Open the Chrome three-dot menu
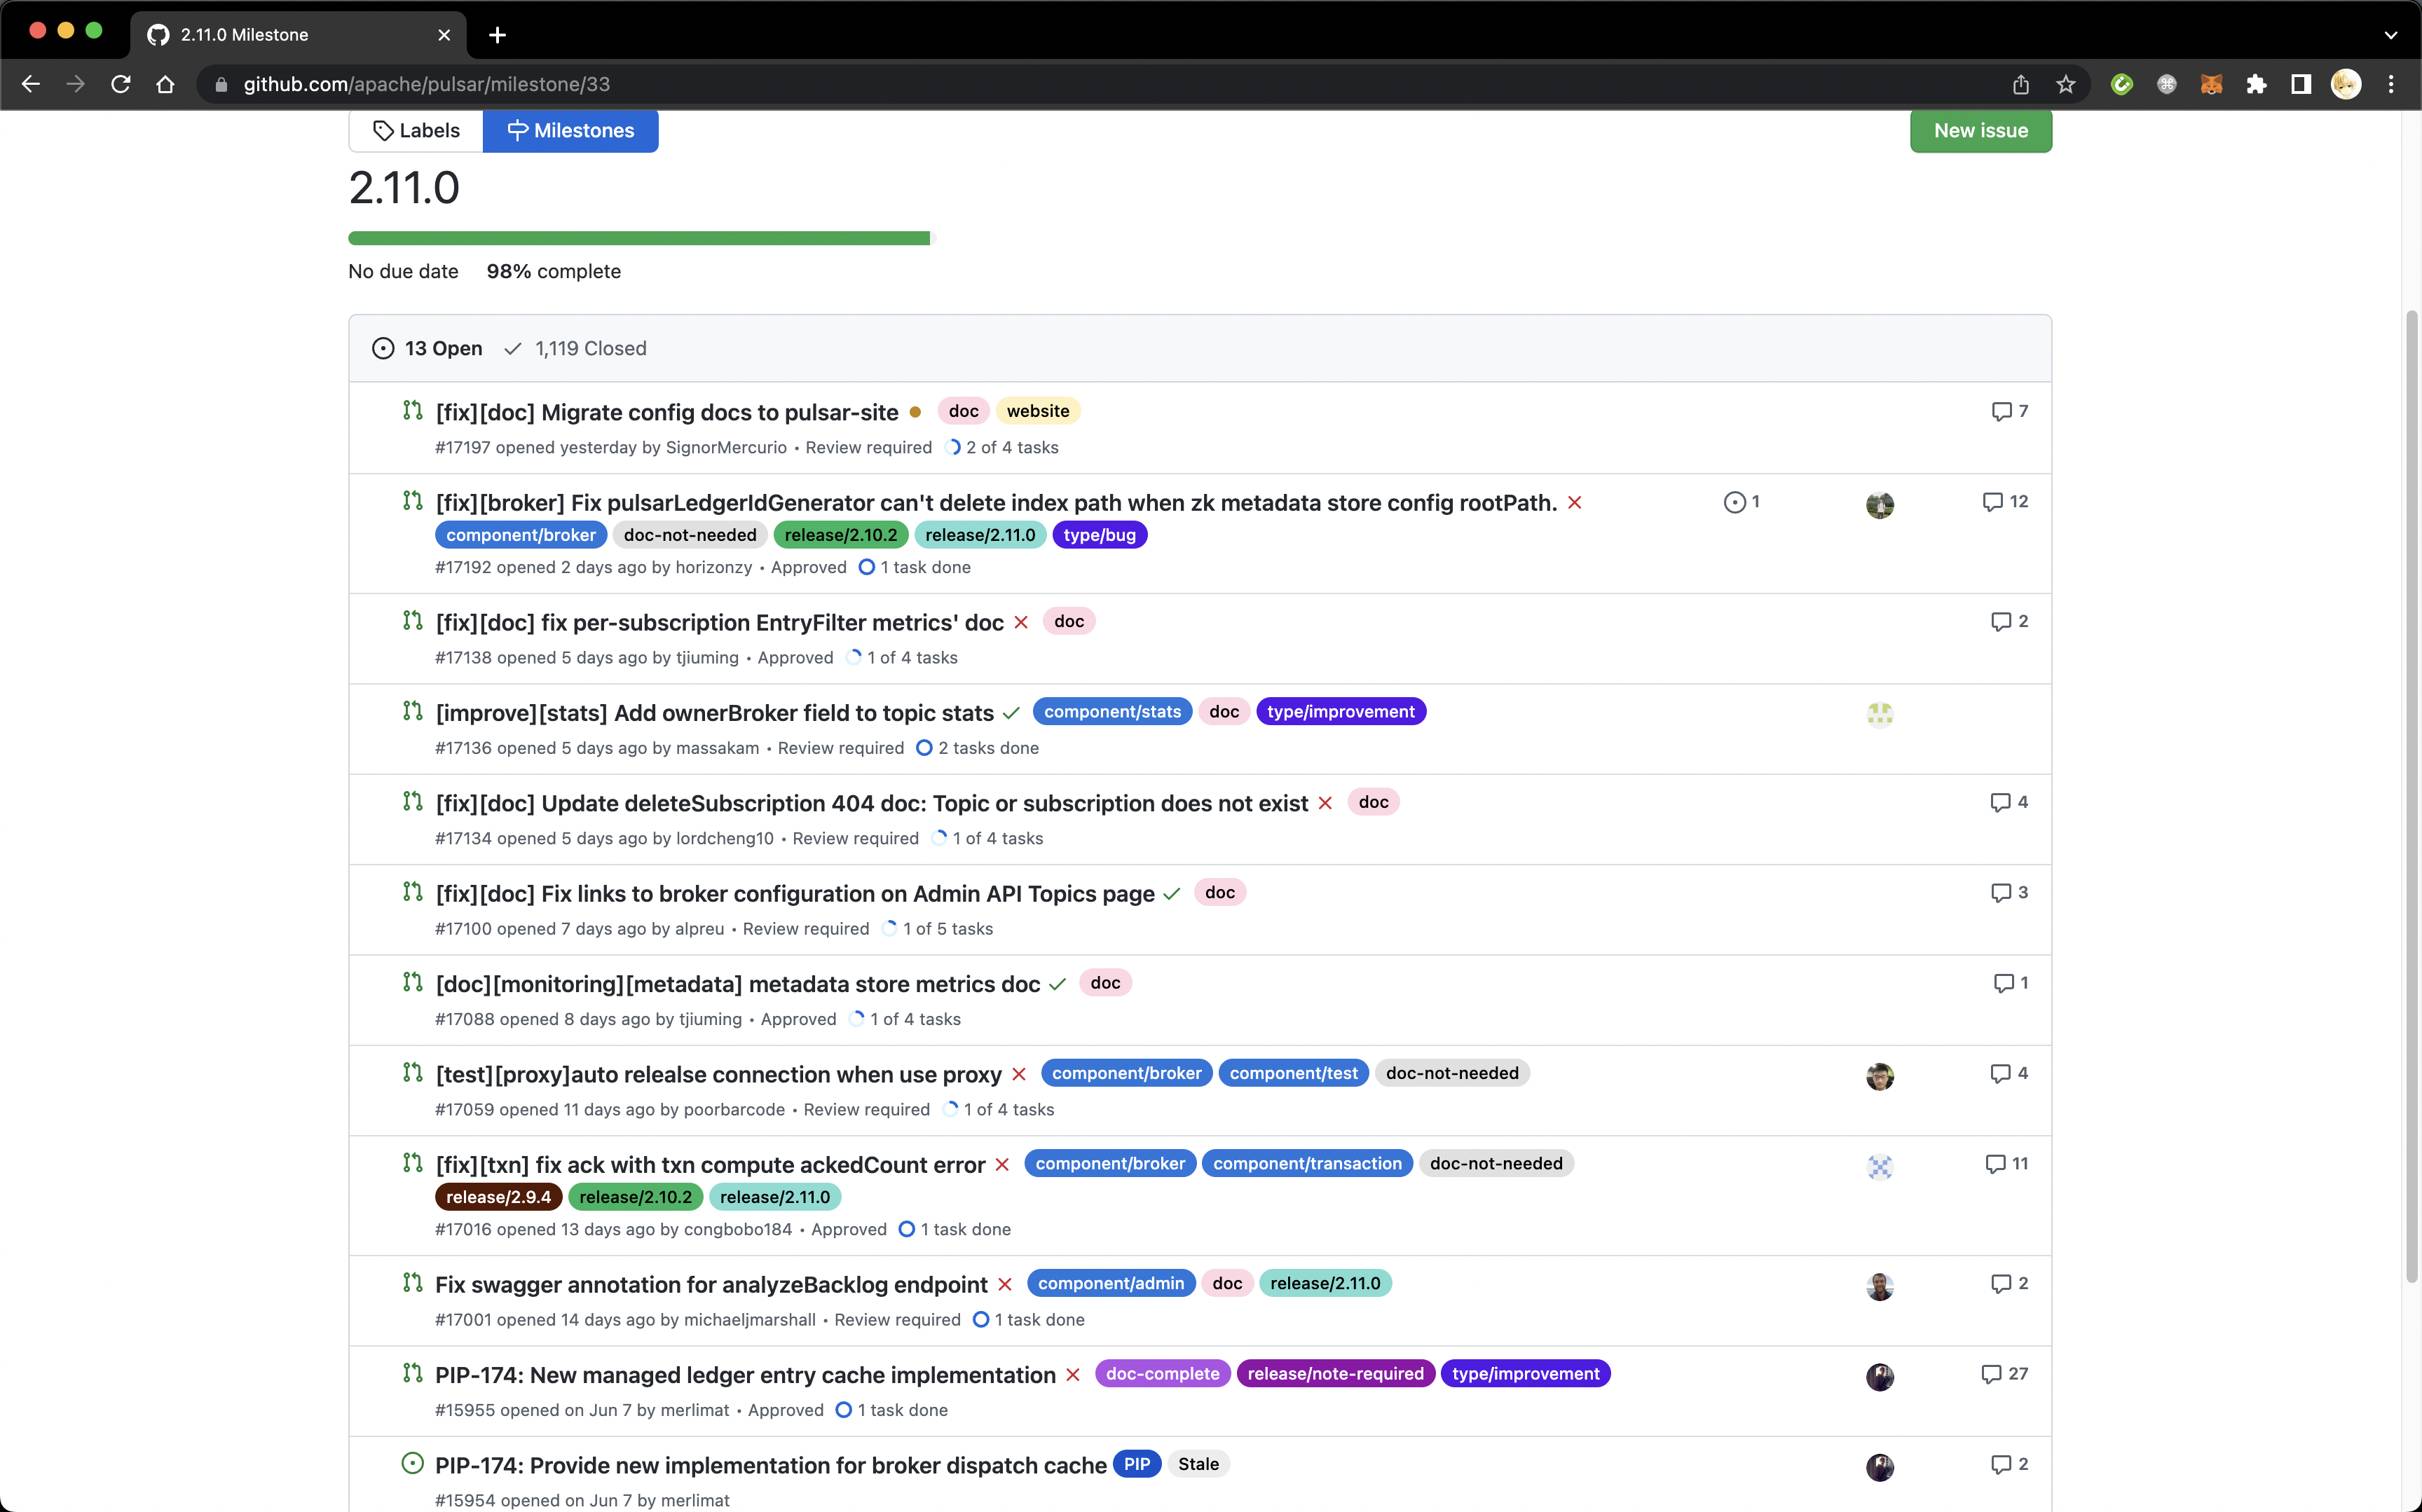This screenshot has width=2422, height=1512. pos(2391,84)
